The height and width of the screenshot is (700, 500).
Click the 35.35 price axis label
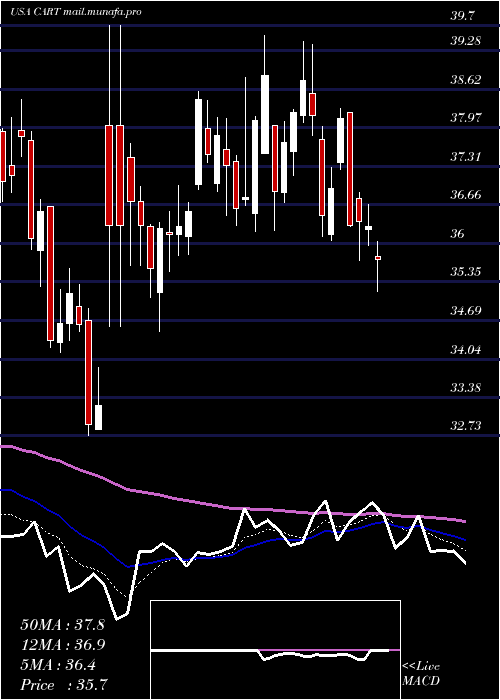[x=466, y=271]
